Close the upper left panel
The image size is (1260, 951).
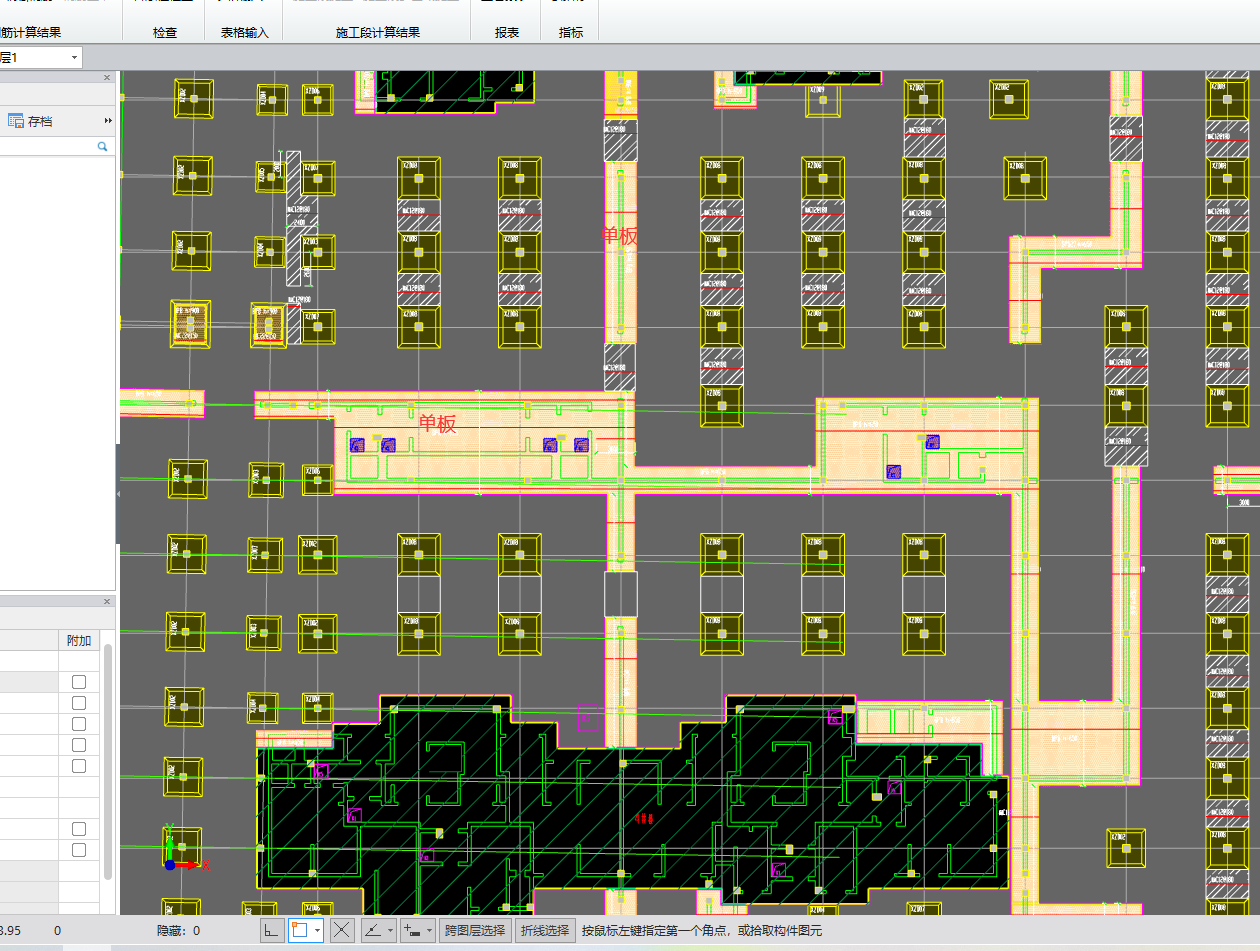coord(107,78)
